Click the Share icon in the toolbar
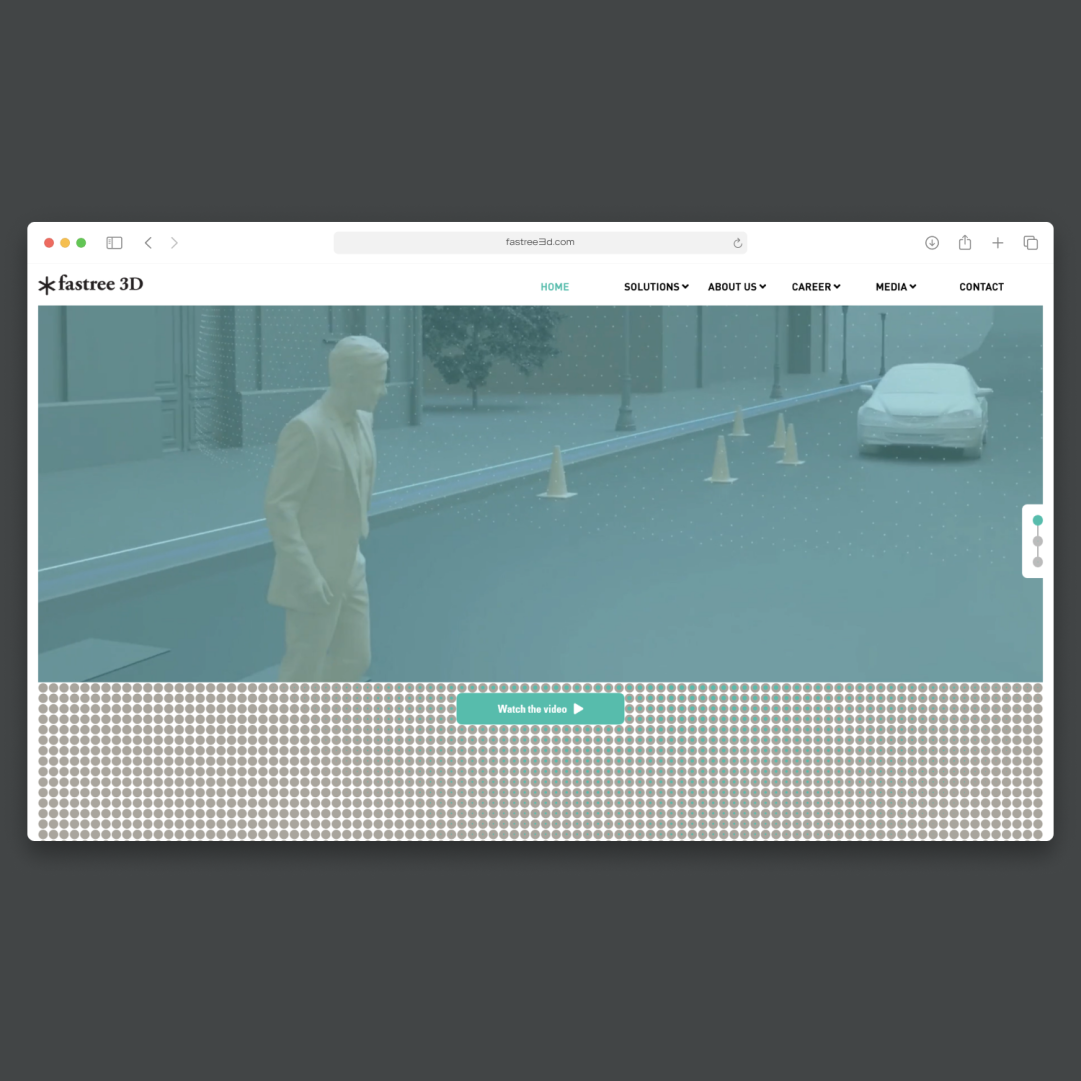Viewport: 1081px width, 1081px height. tap(965, 243)
